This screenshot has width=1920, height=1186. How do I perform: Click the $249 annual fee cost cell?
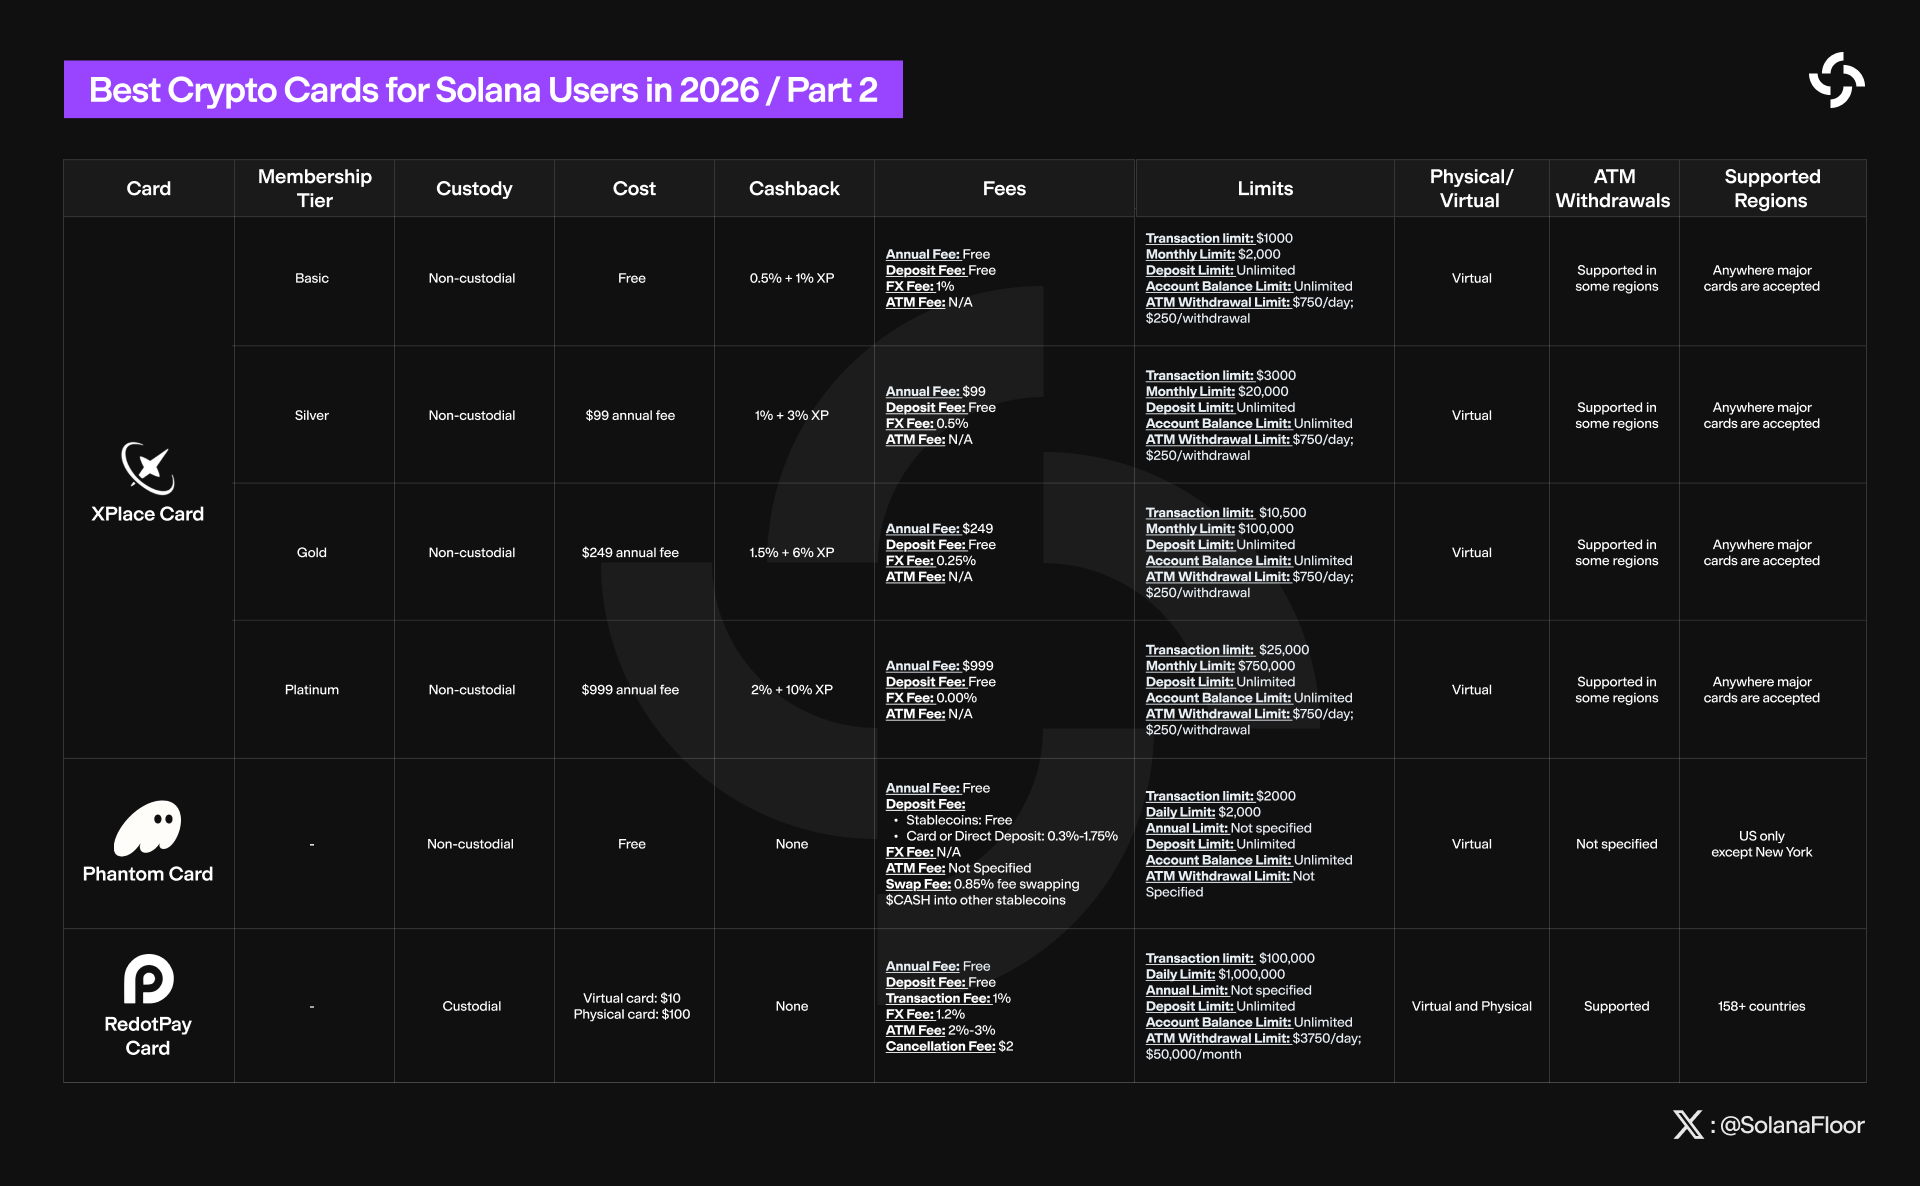click(630, 552)
